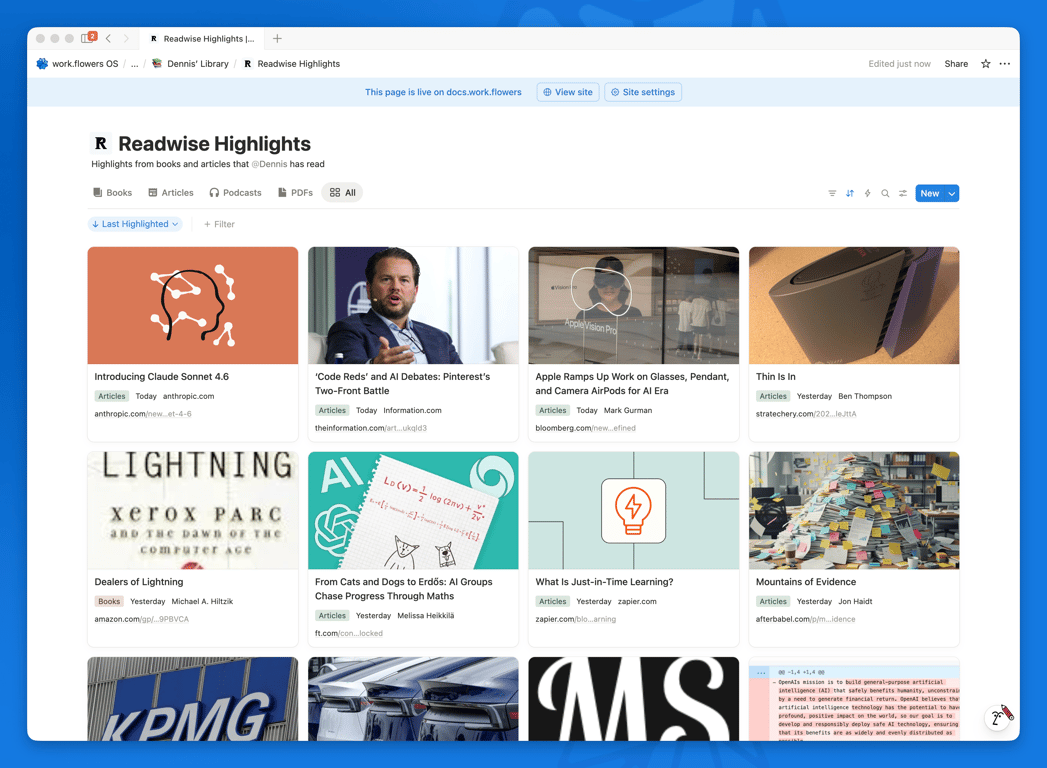1047x768 pixels.
Task: Click the @Dennis mention in description
Action: pos(269,164)
